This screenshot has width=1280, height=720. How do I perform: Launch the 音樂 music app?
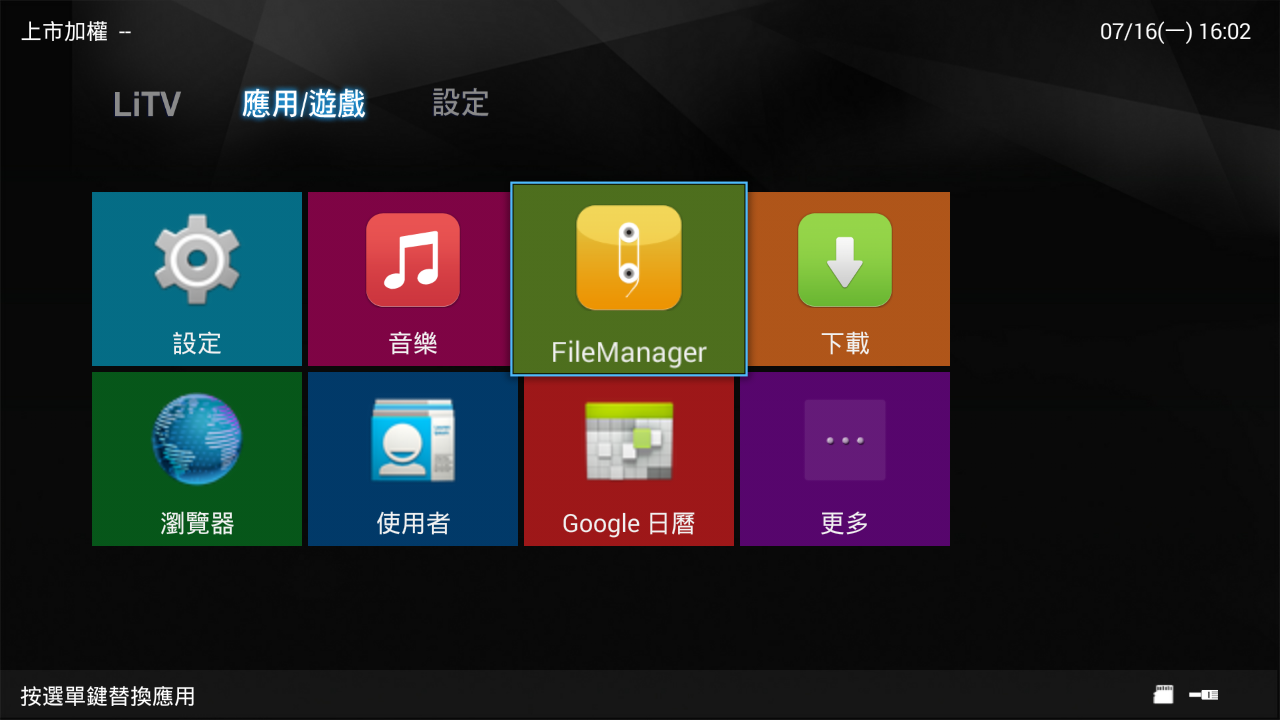pyautogui.click(x=412, y=280)
